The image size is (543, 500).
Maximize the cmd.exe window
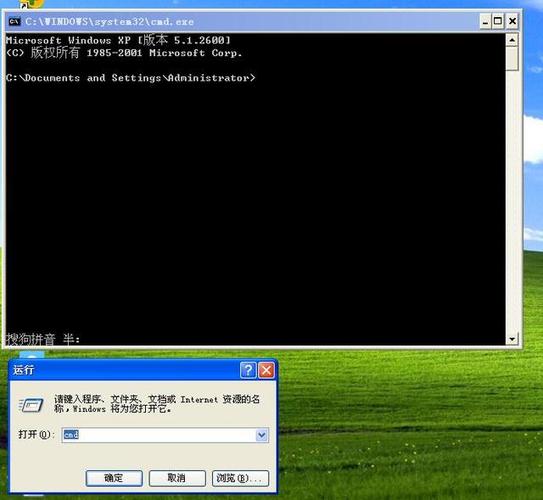pyautogui.click(x=498, y=22)
